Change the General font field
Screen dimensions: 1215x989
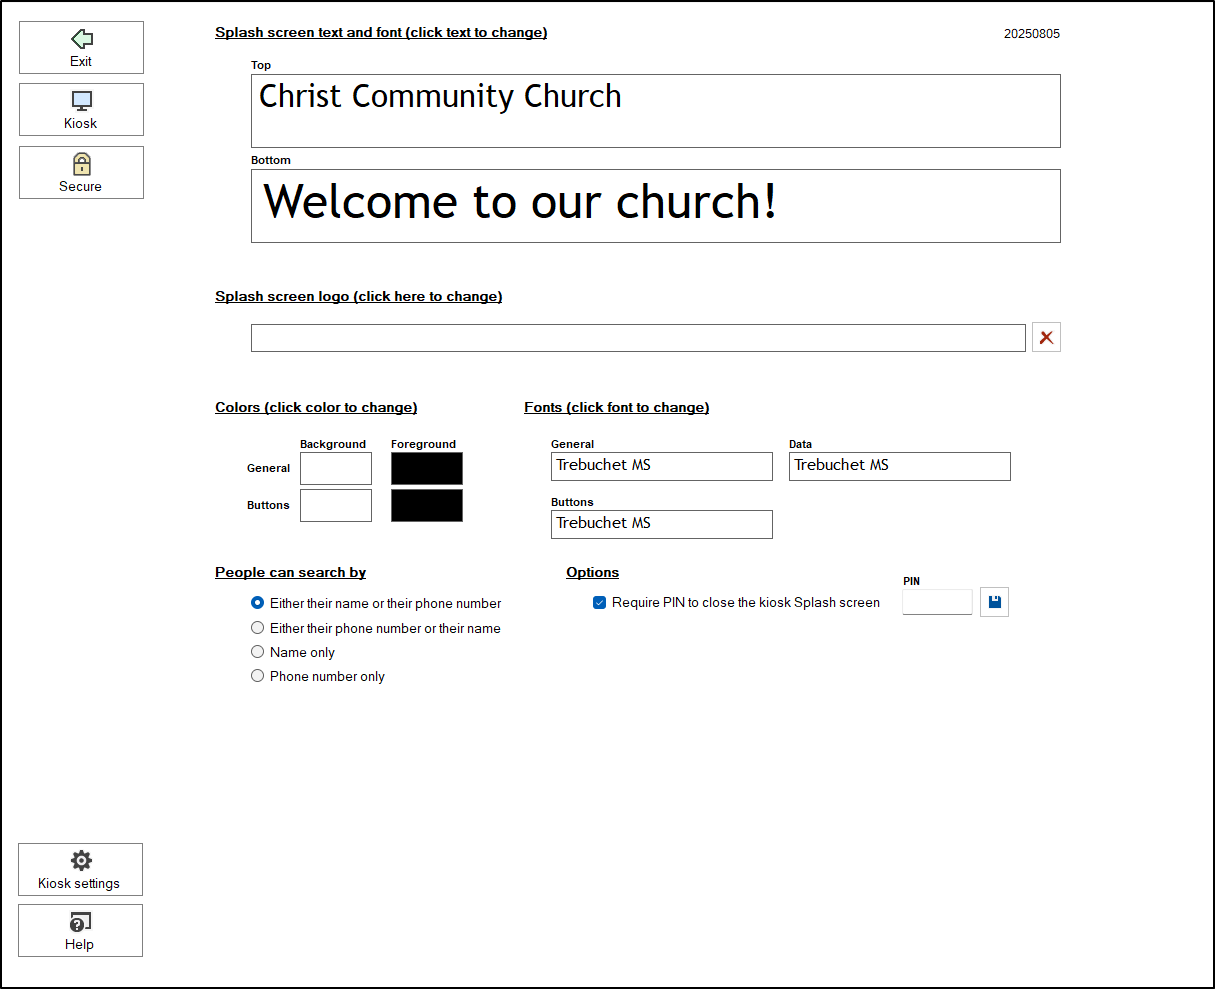[661, 466]
